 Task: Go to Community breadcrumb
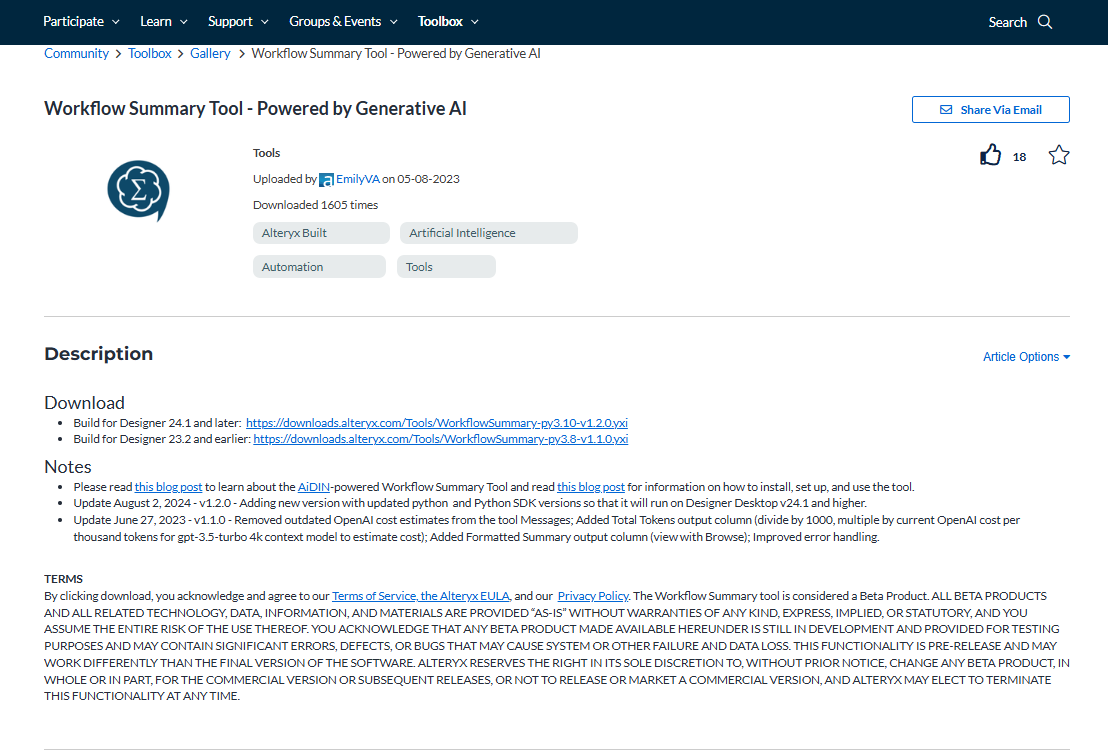point(76,54)
